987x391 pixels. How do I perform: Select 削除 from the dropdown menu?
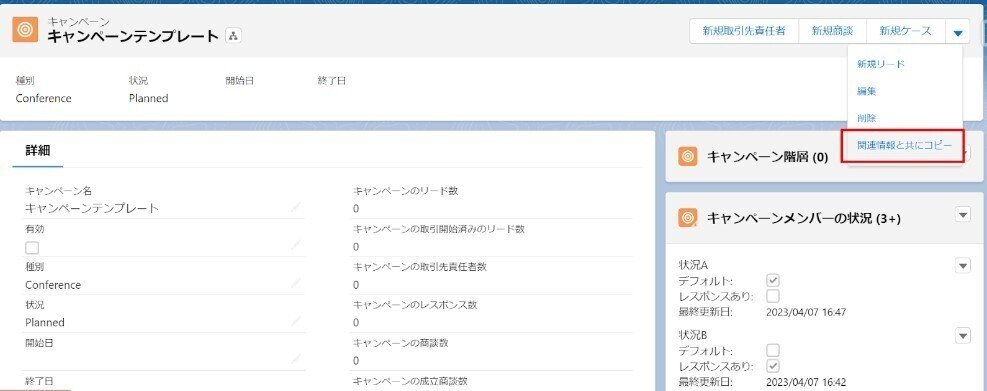pyautogui.click(x=905, y=118)
